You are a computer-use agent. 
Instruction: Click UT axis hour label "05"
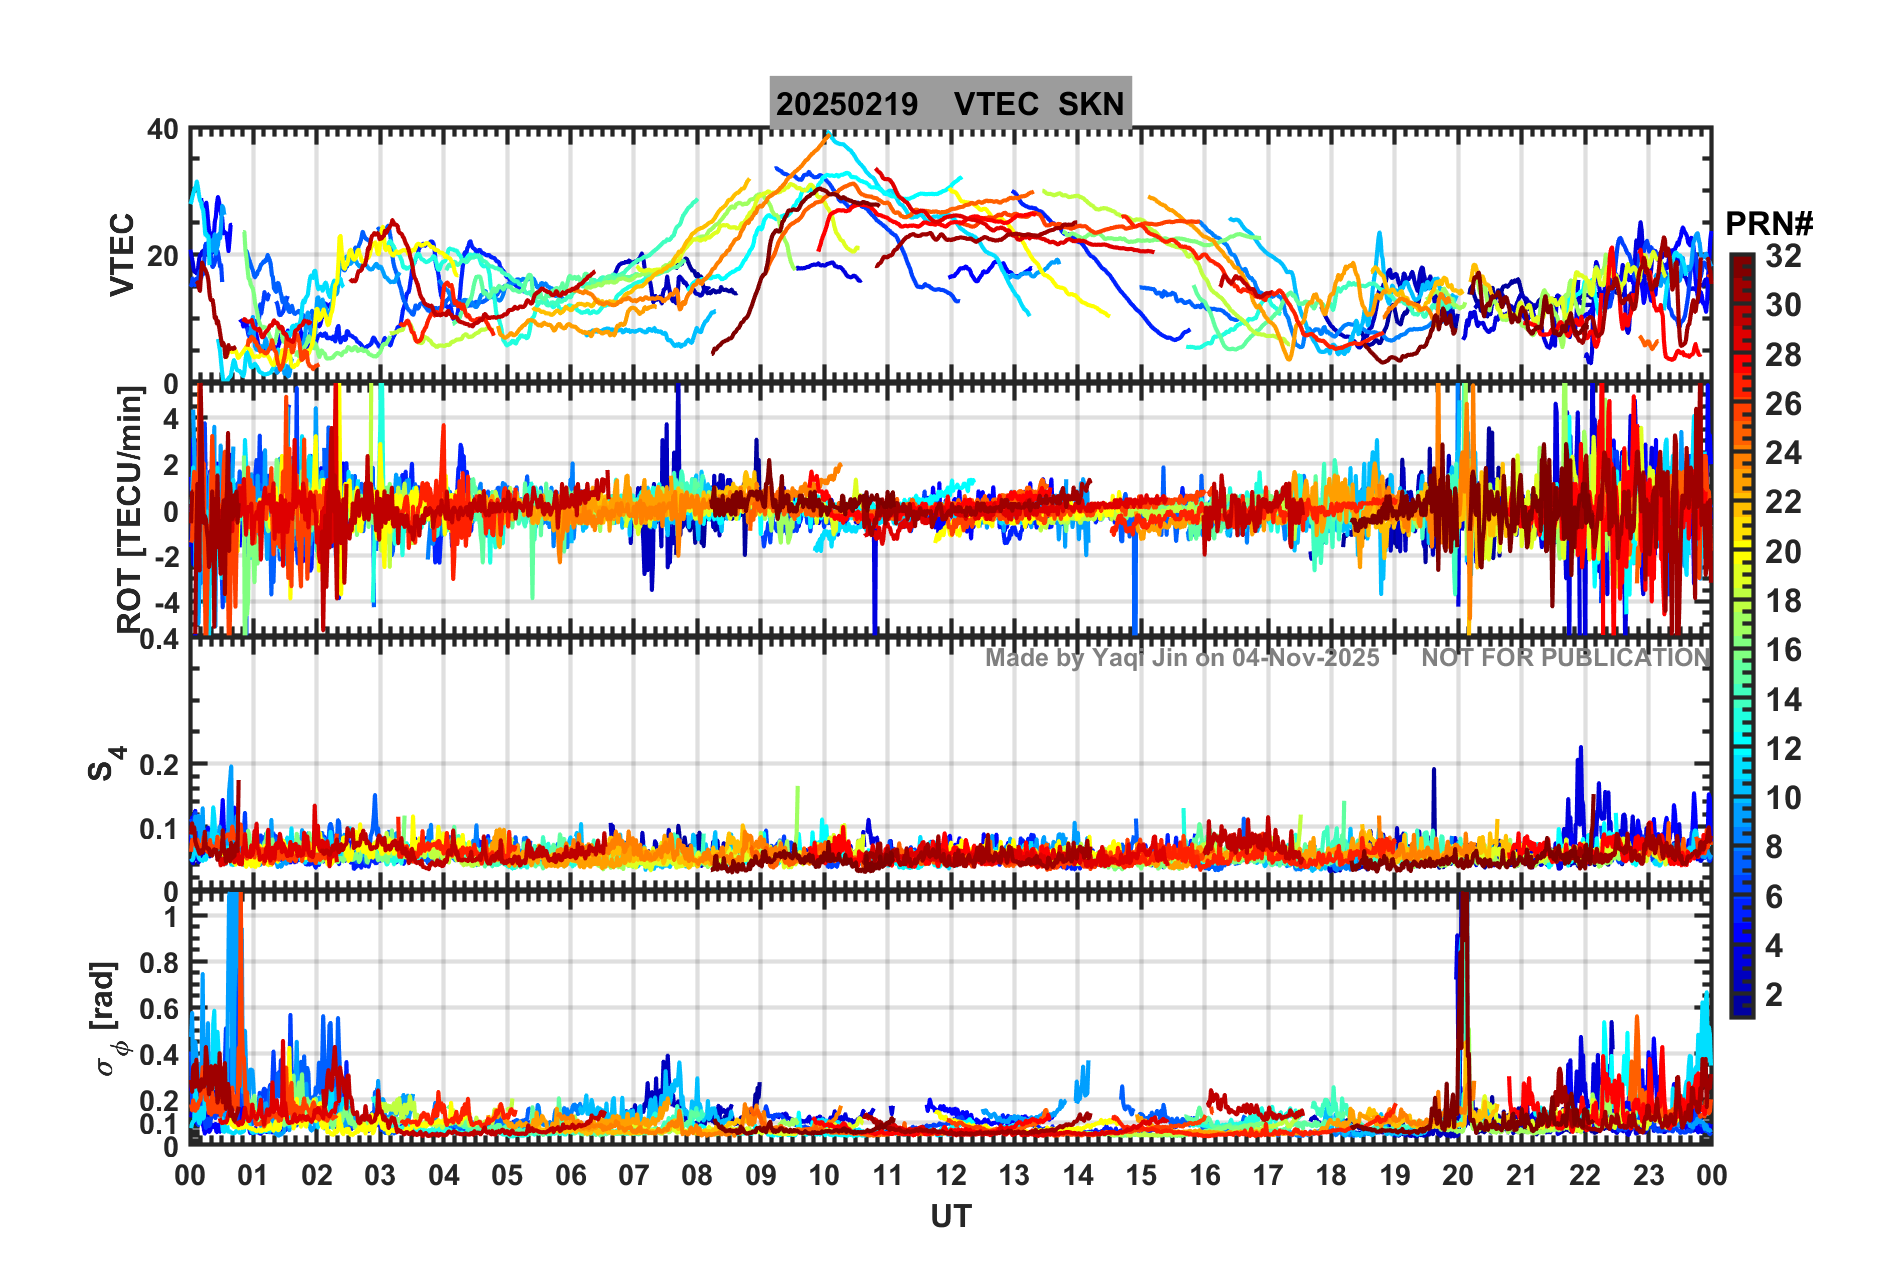point(507,1175)
